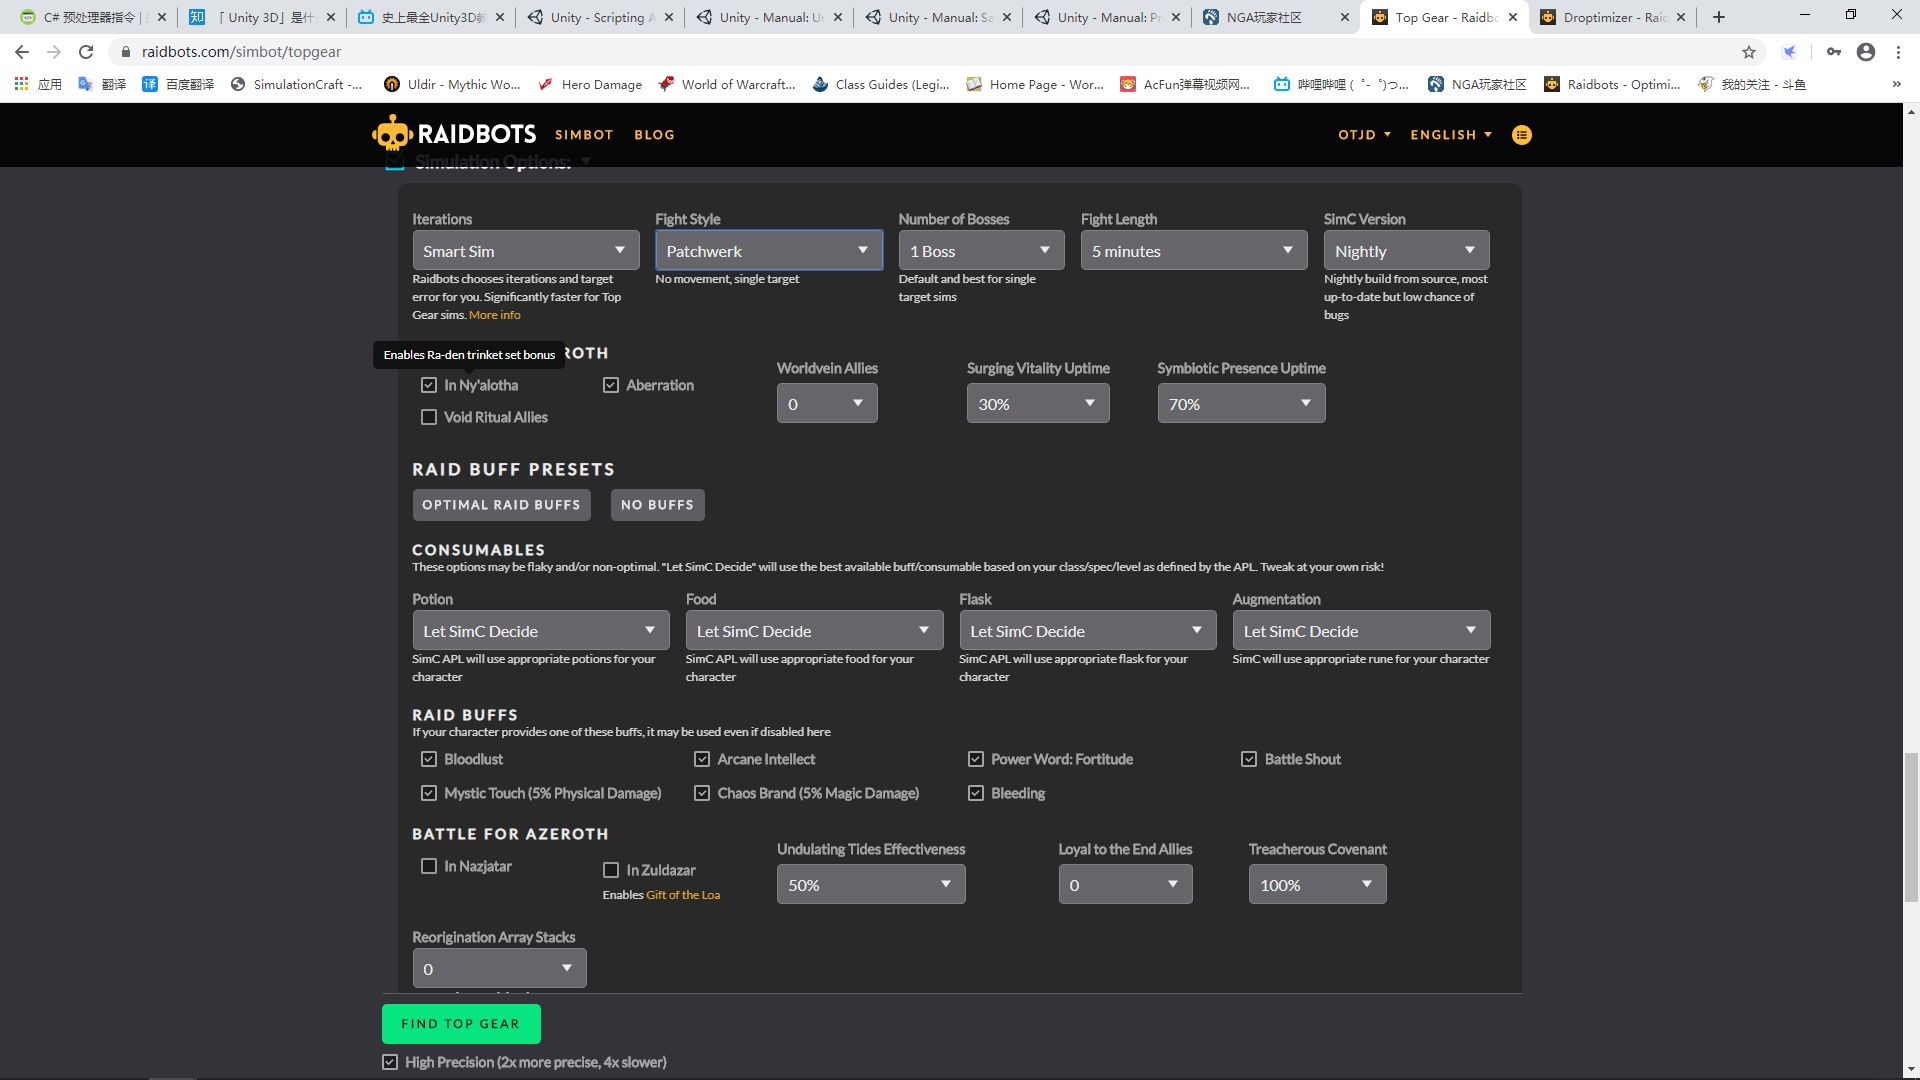The image size is (1920, 1080).
Task: Open the Fight Style Patchwerk dropdown
Action: pos(768,251)
